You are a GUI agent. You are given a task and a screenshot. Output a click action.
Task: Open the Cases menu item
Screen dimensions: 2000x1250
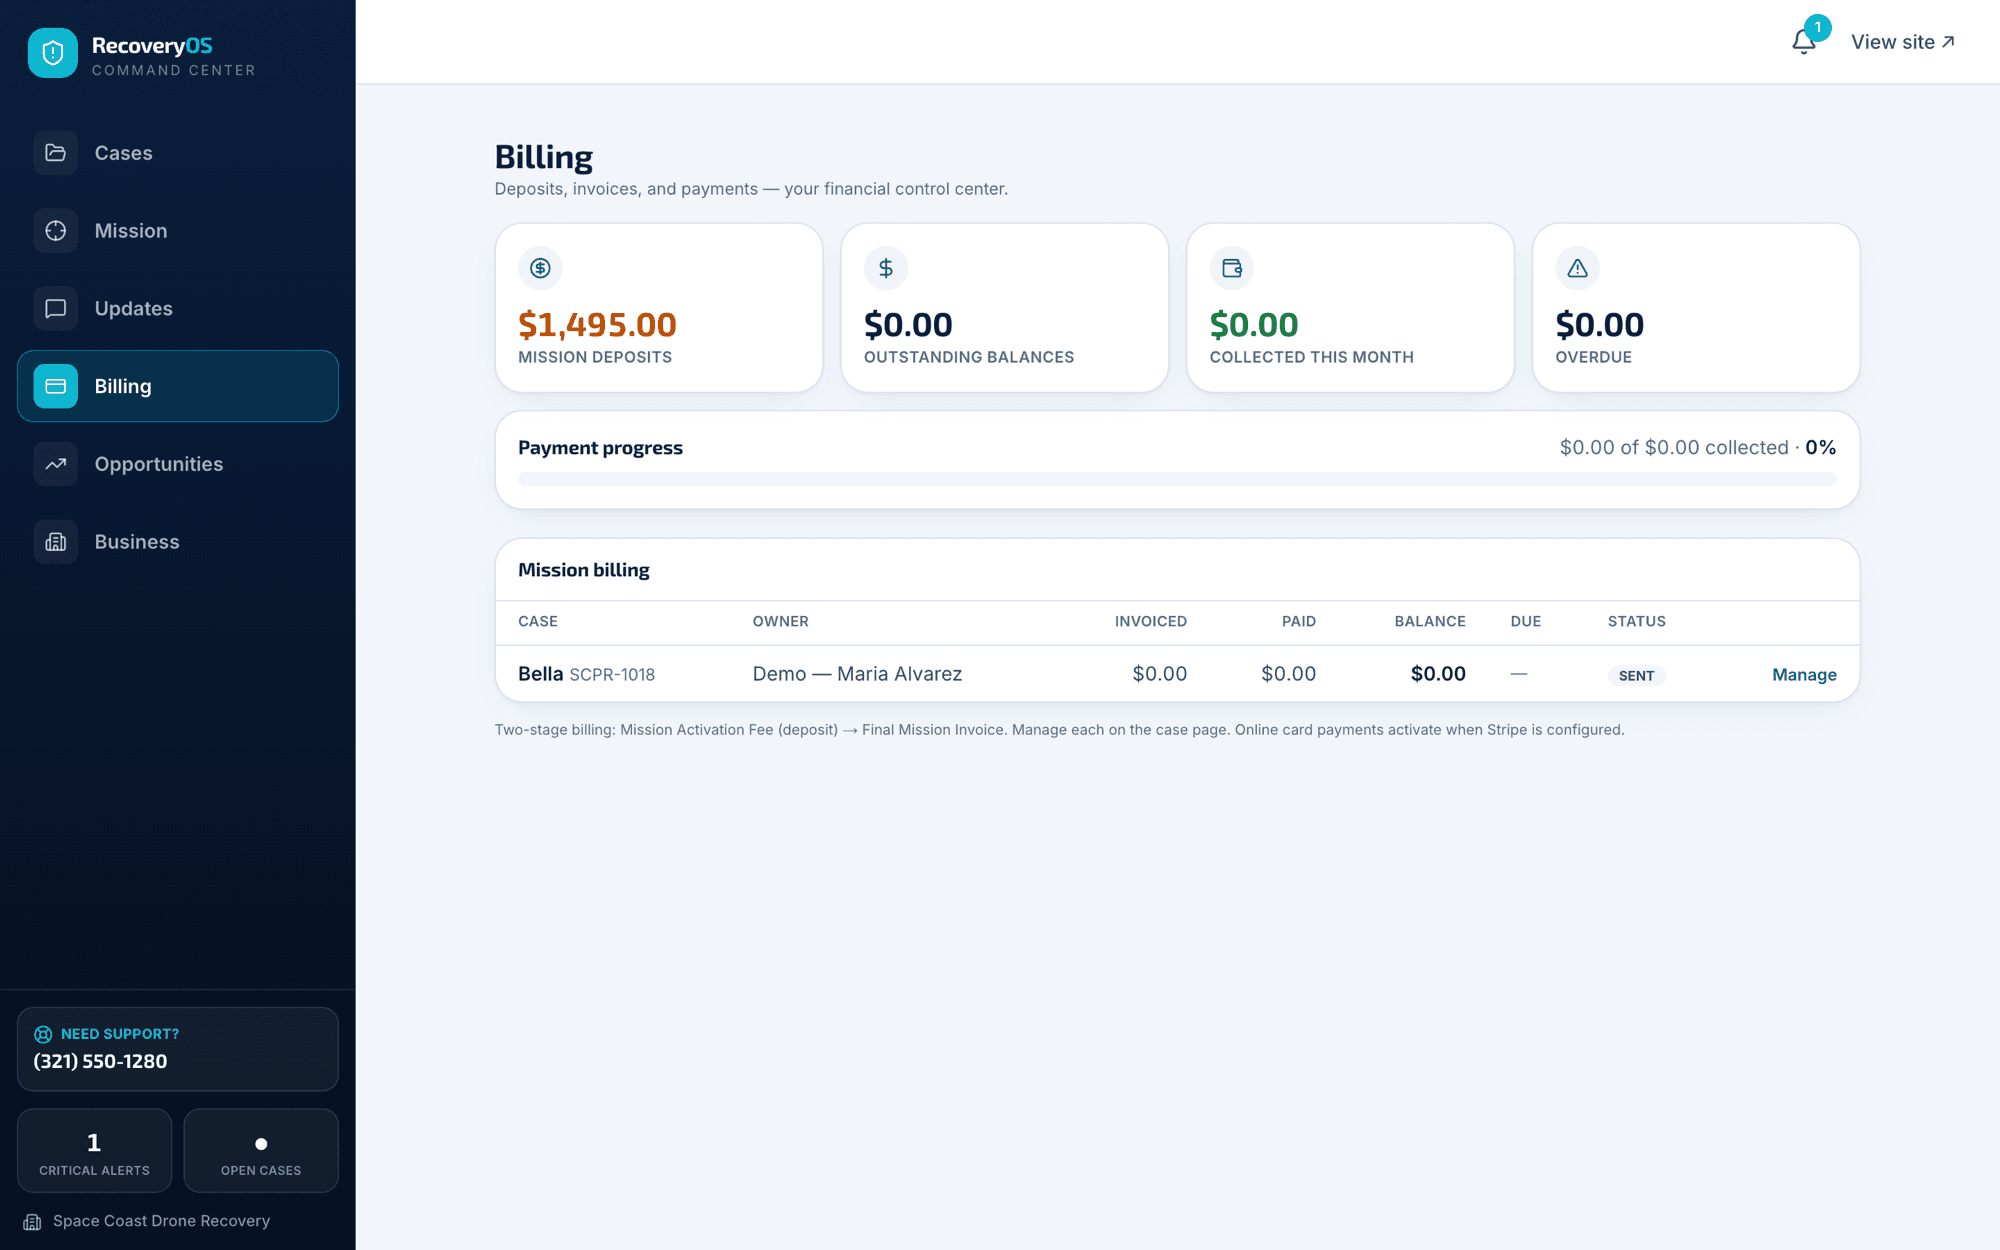coord(178,153)
